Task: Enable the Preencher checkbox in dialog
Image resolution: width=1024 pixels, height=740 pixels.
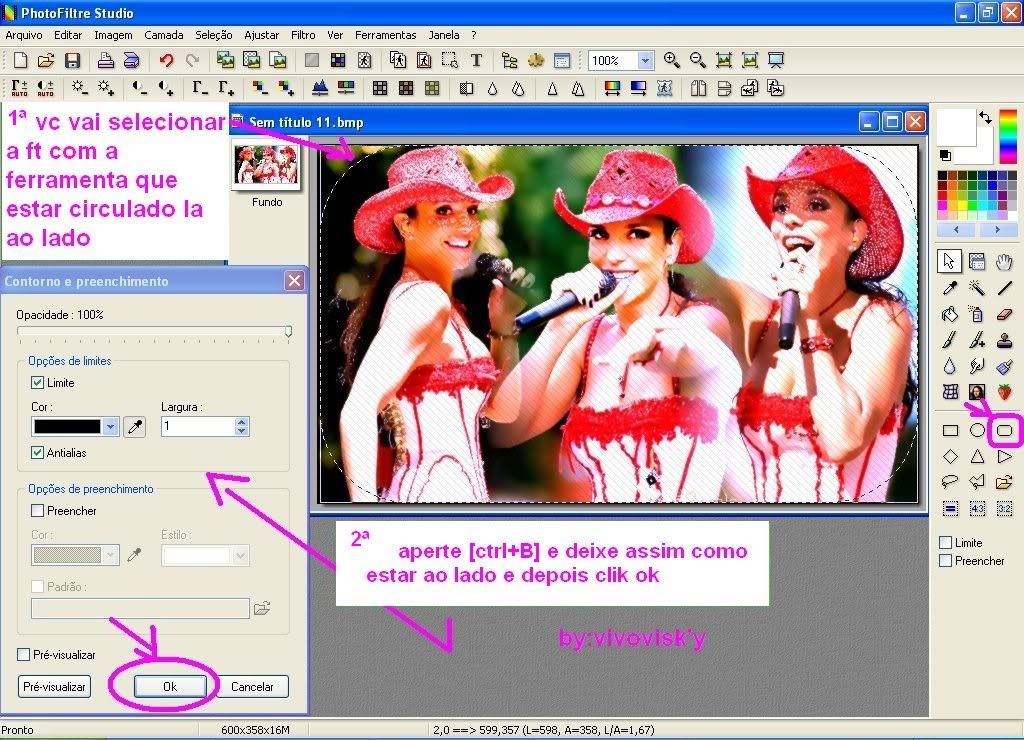Action: 38,511
